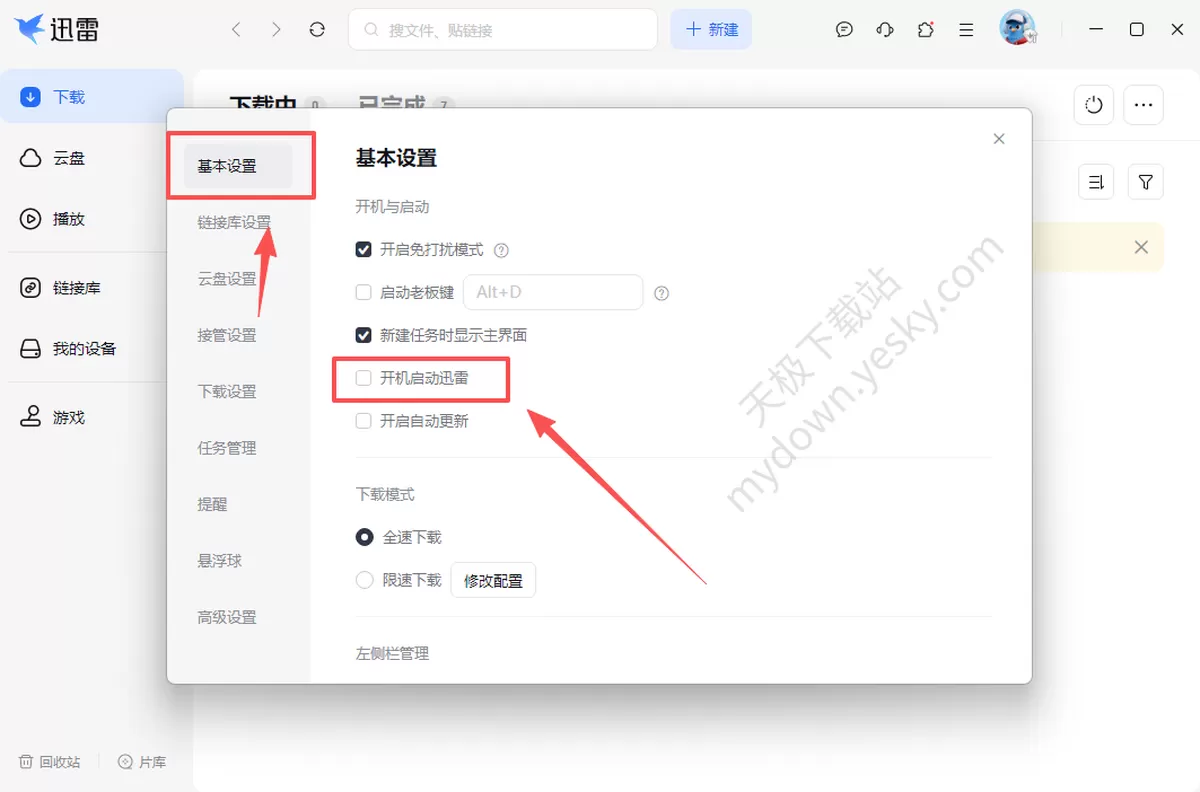Screen dimensions: 1200x792
Task: Go forward with the right arrow
Action: point(276,30)
